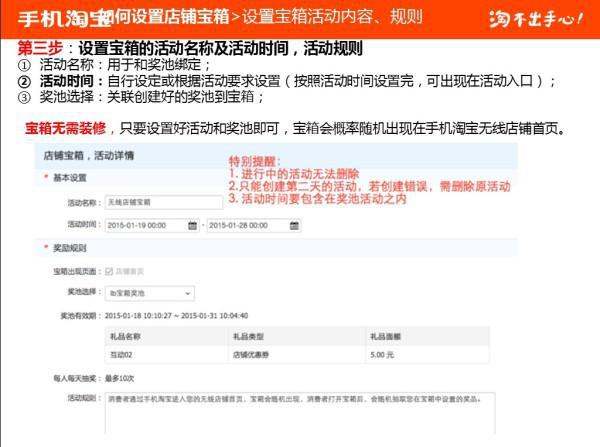The image size is (600, 447).
Task: Click the 奖池有效期 date range text
Action: [176, 316]
